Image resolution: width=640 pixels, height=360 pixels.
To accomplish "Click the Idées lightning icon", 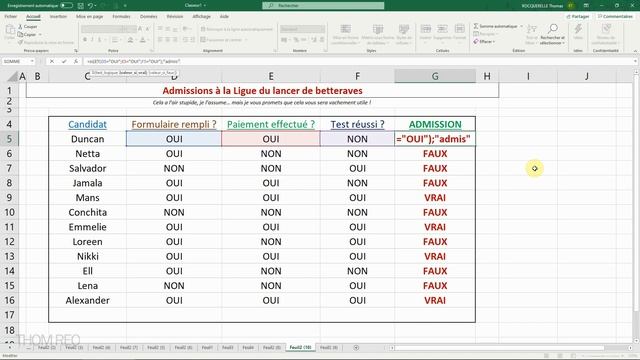I will click(578, 29).
